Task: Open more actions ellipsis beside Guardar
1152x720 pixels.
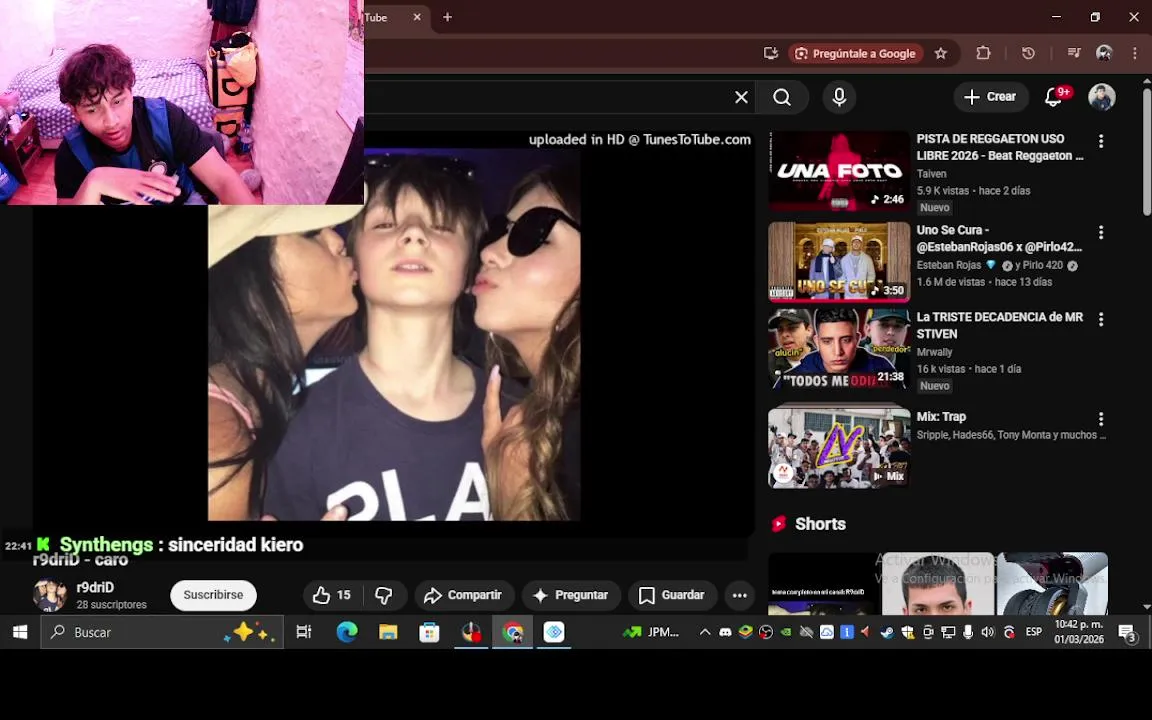Action: pos(739,595)
